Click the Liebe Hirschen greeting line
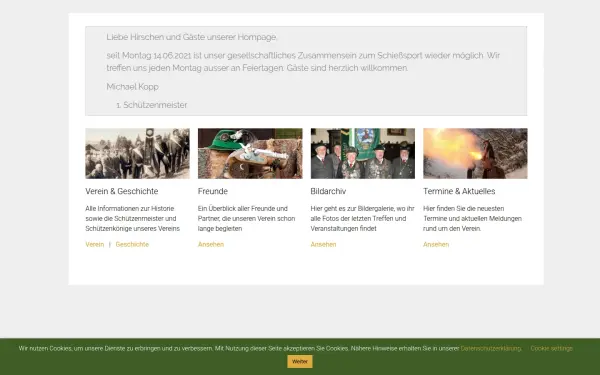Screen dimensions: 600x375 pyautogui.click(x=192, y=37)
